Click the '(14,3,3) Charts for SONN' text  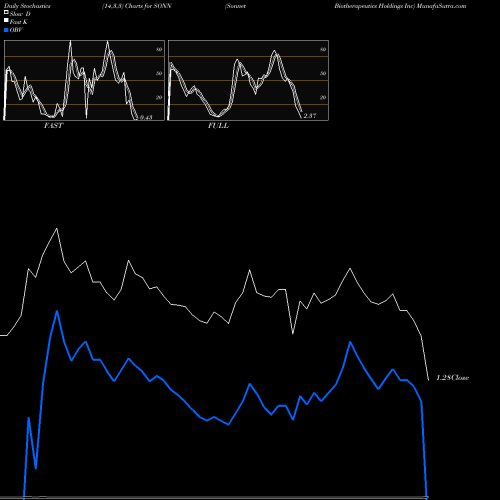(137, 6)
